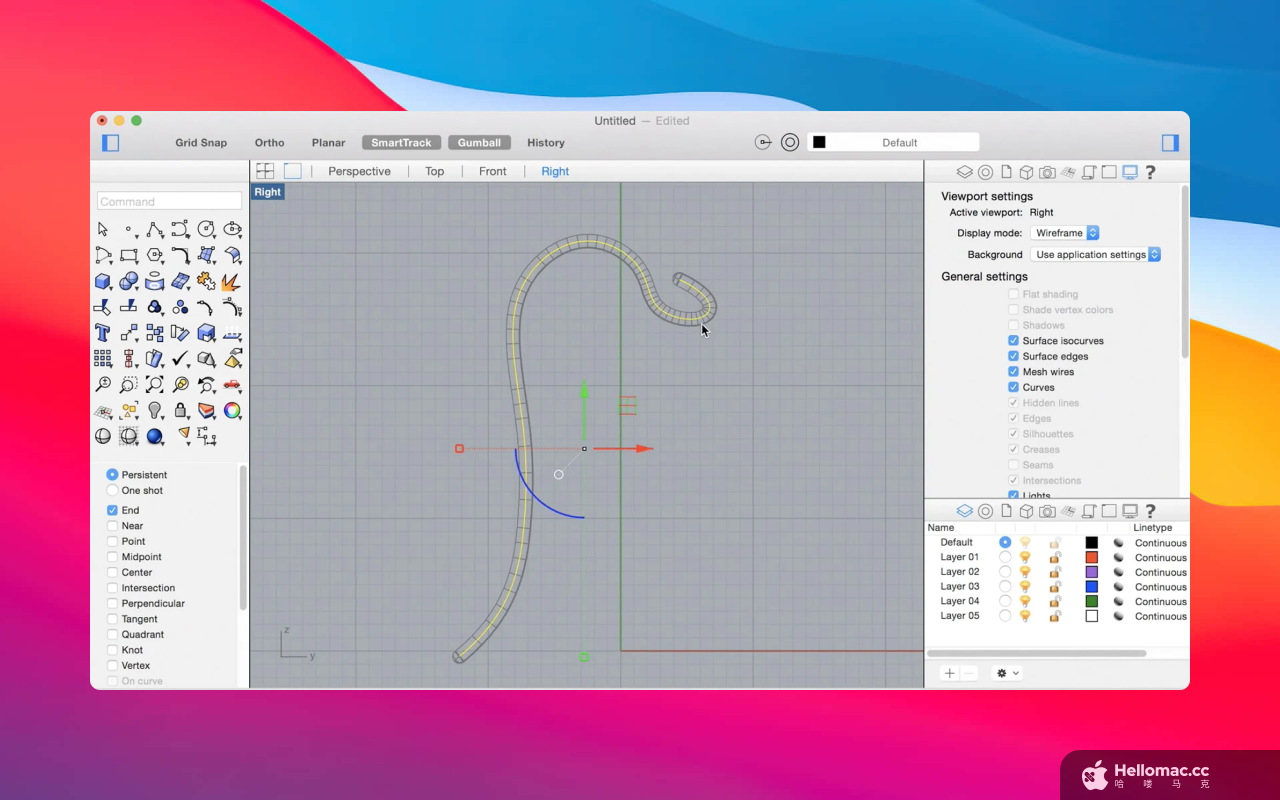This screenshot has height=800, width=1280.
Task: Select the Persistent osnap radio button
Action: [x=112, y=475]
